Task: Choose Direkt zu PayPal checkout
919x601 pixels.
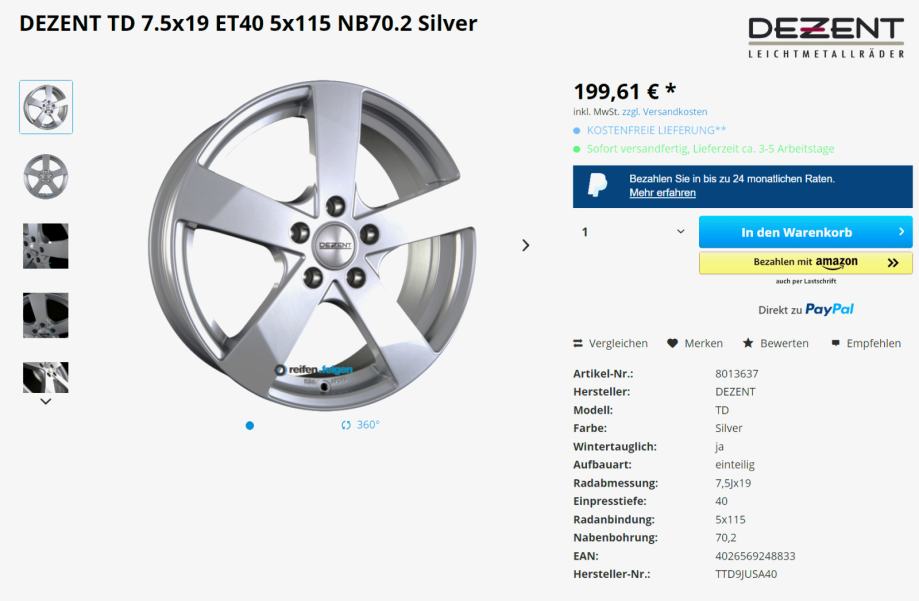Action: pos(805,310)
